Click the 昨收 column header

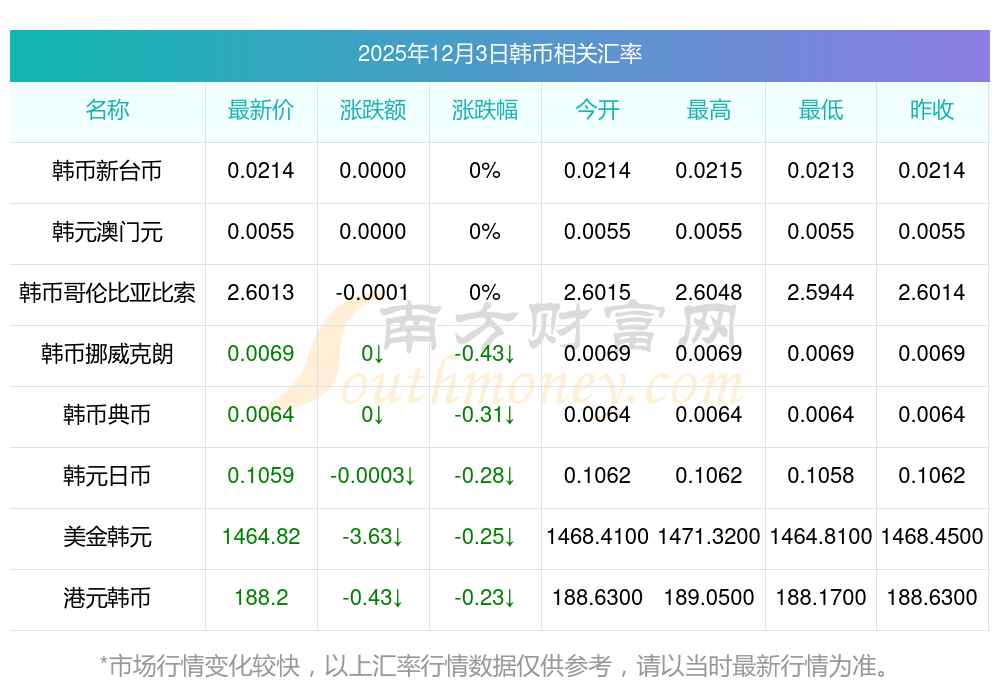(x=932, y=110)
